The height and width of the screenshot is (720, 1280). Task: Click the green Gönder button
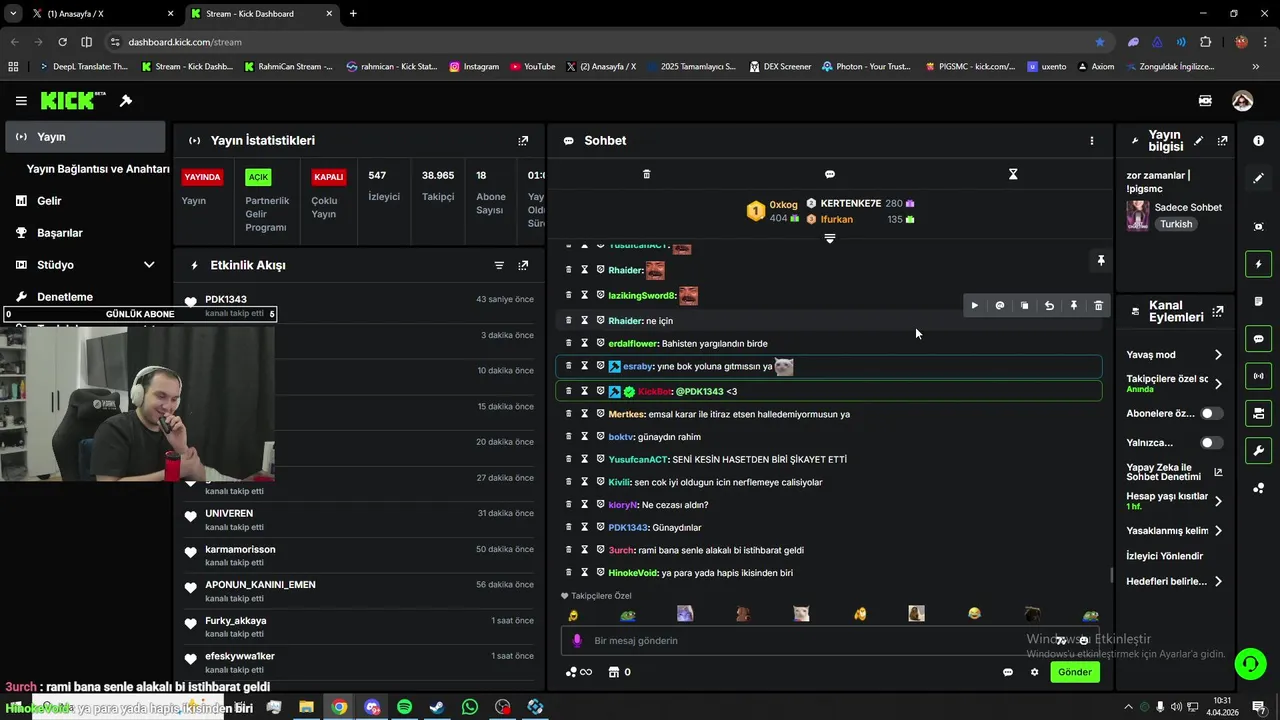coord(1075,672)
